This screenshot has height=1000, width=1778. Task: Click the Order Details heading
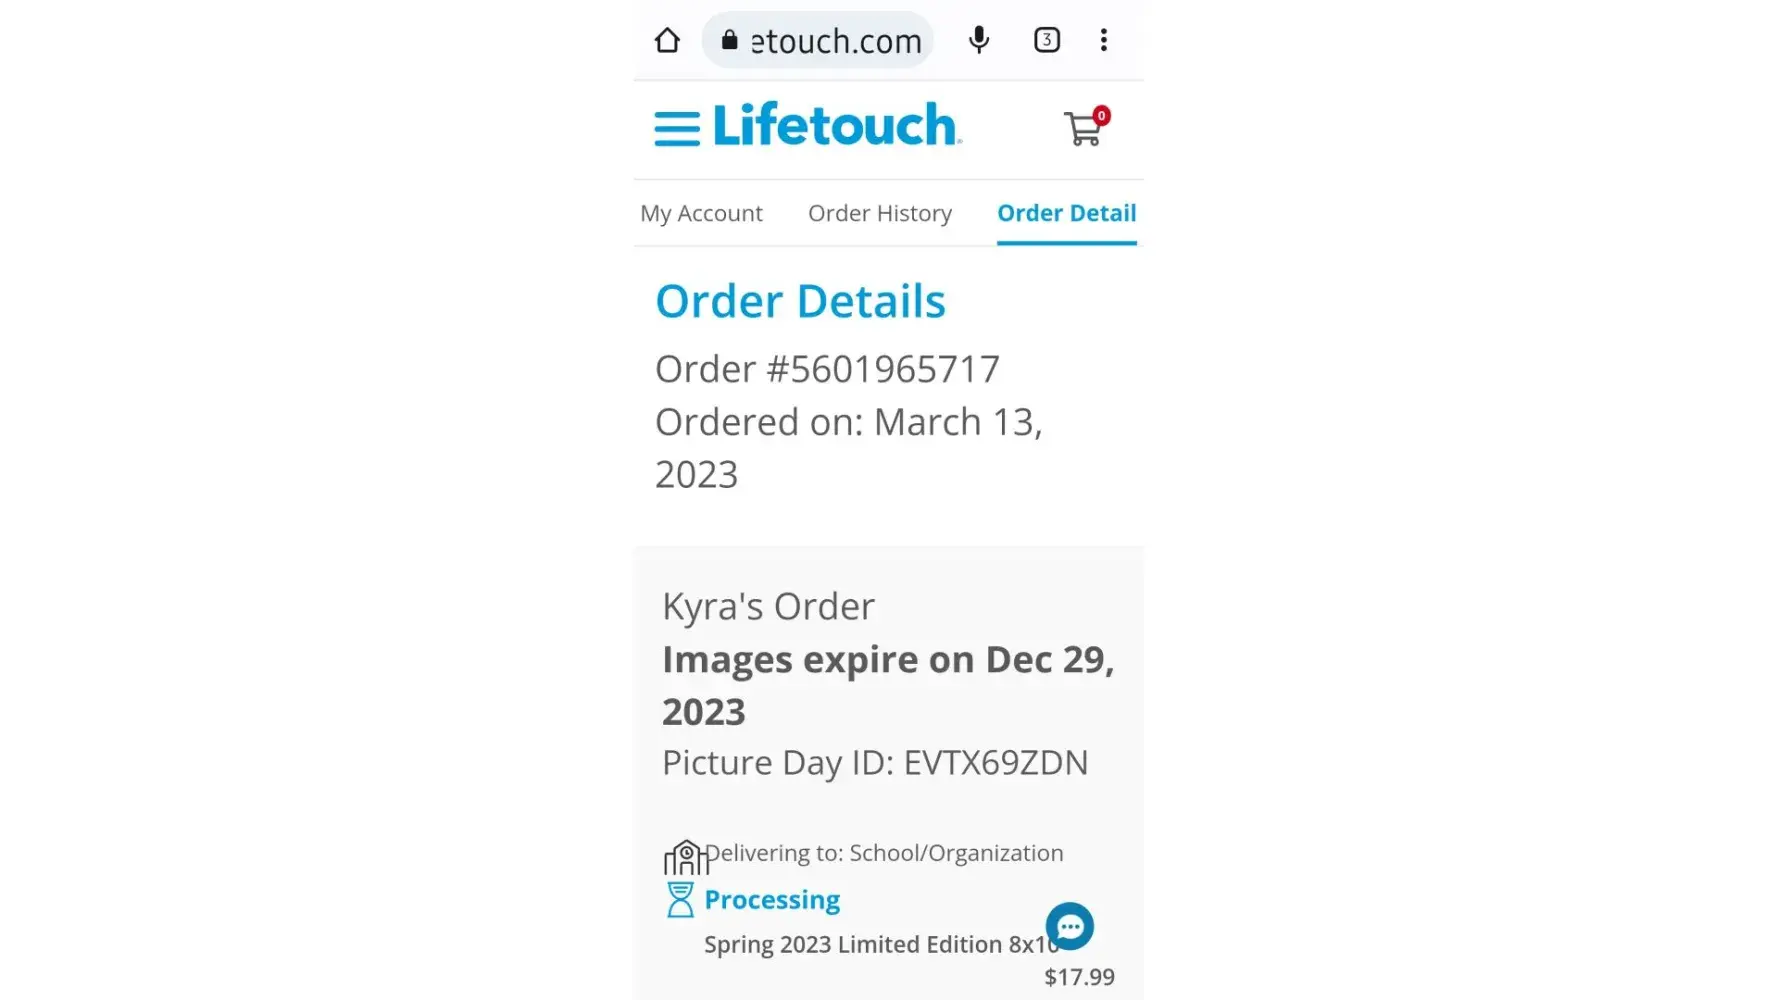click(x=800, y=301)
